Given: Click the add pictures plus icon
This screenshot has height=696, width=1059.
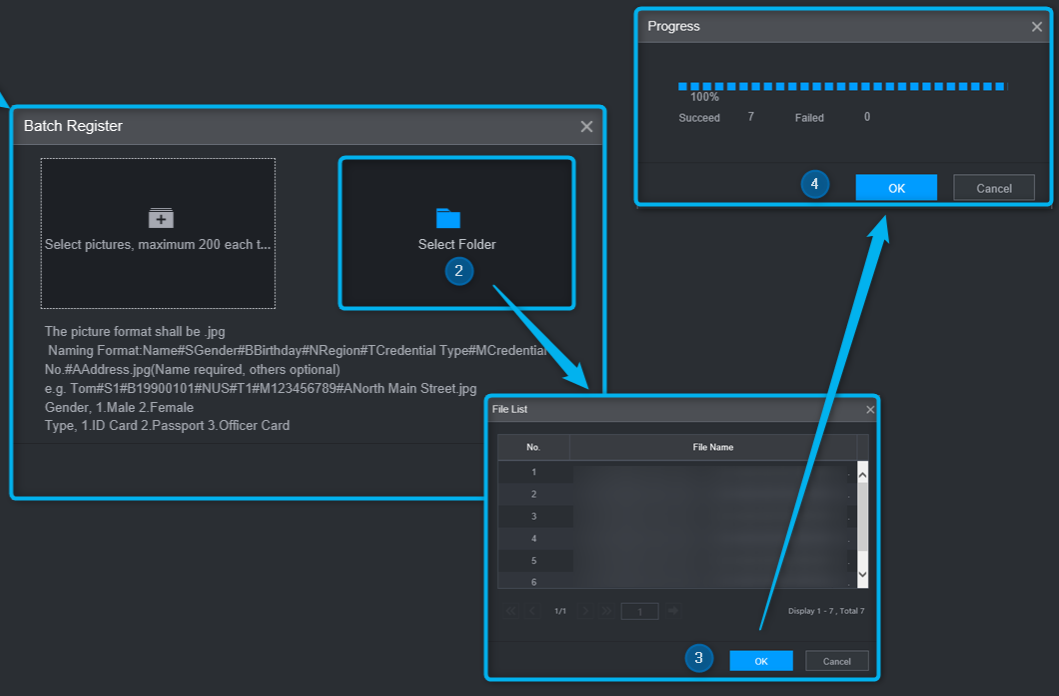Looking at the screenshot, I should [161, 218].
